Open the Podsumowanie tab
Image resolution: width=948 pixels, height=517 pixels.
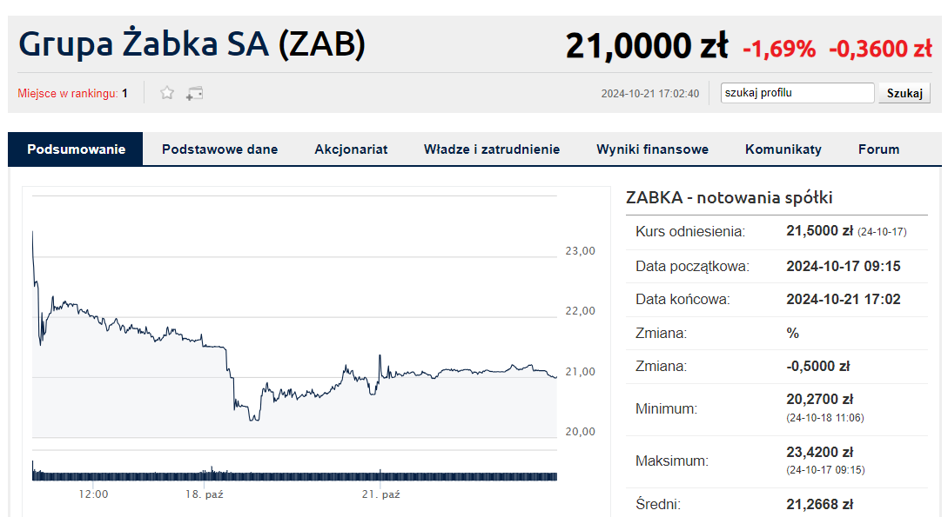[x=76, y=149]
